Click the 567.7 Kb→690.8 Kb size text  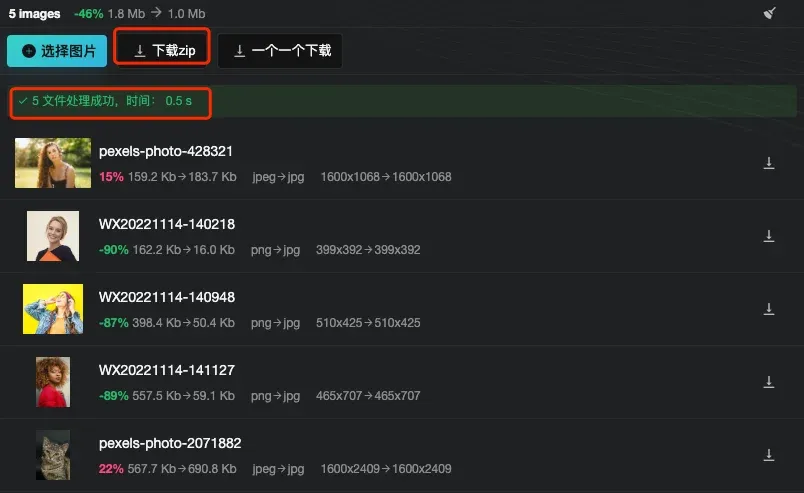click(x=182, y=469)
